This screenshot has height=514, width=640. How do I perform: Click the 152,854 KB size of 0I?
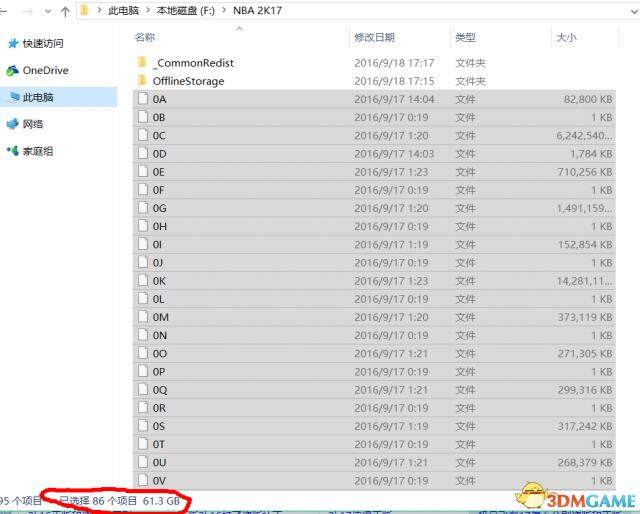click(585, 245)
